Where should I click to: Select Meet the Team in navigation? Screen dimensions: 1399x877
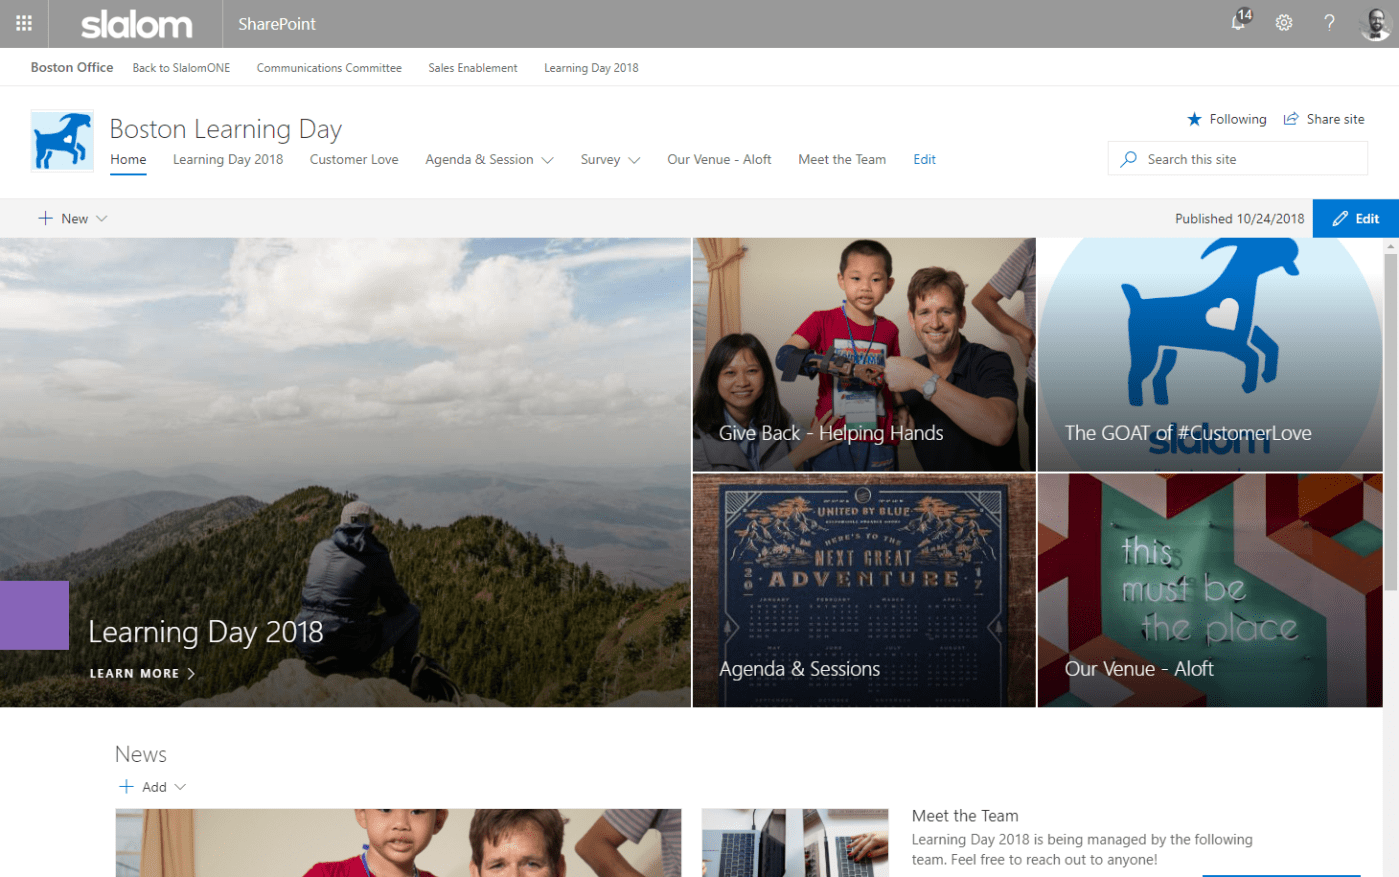point(841,160)
